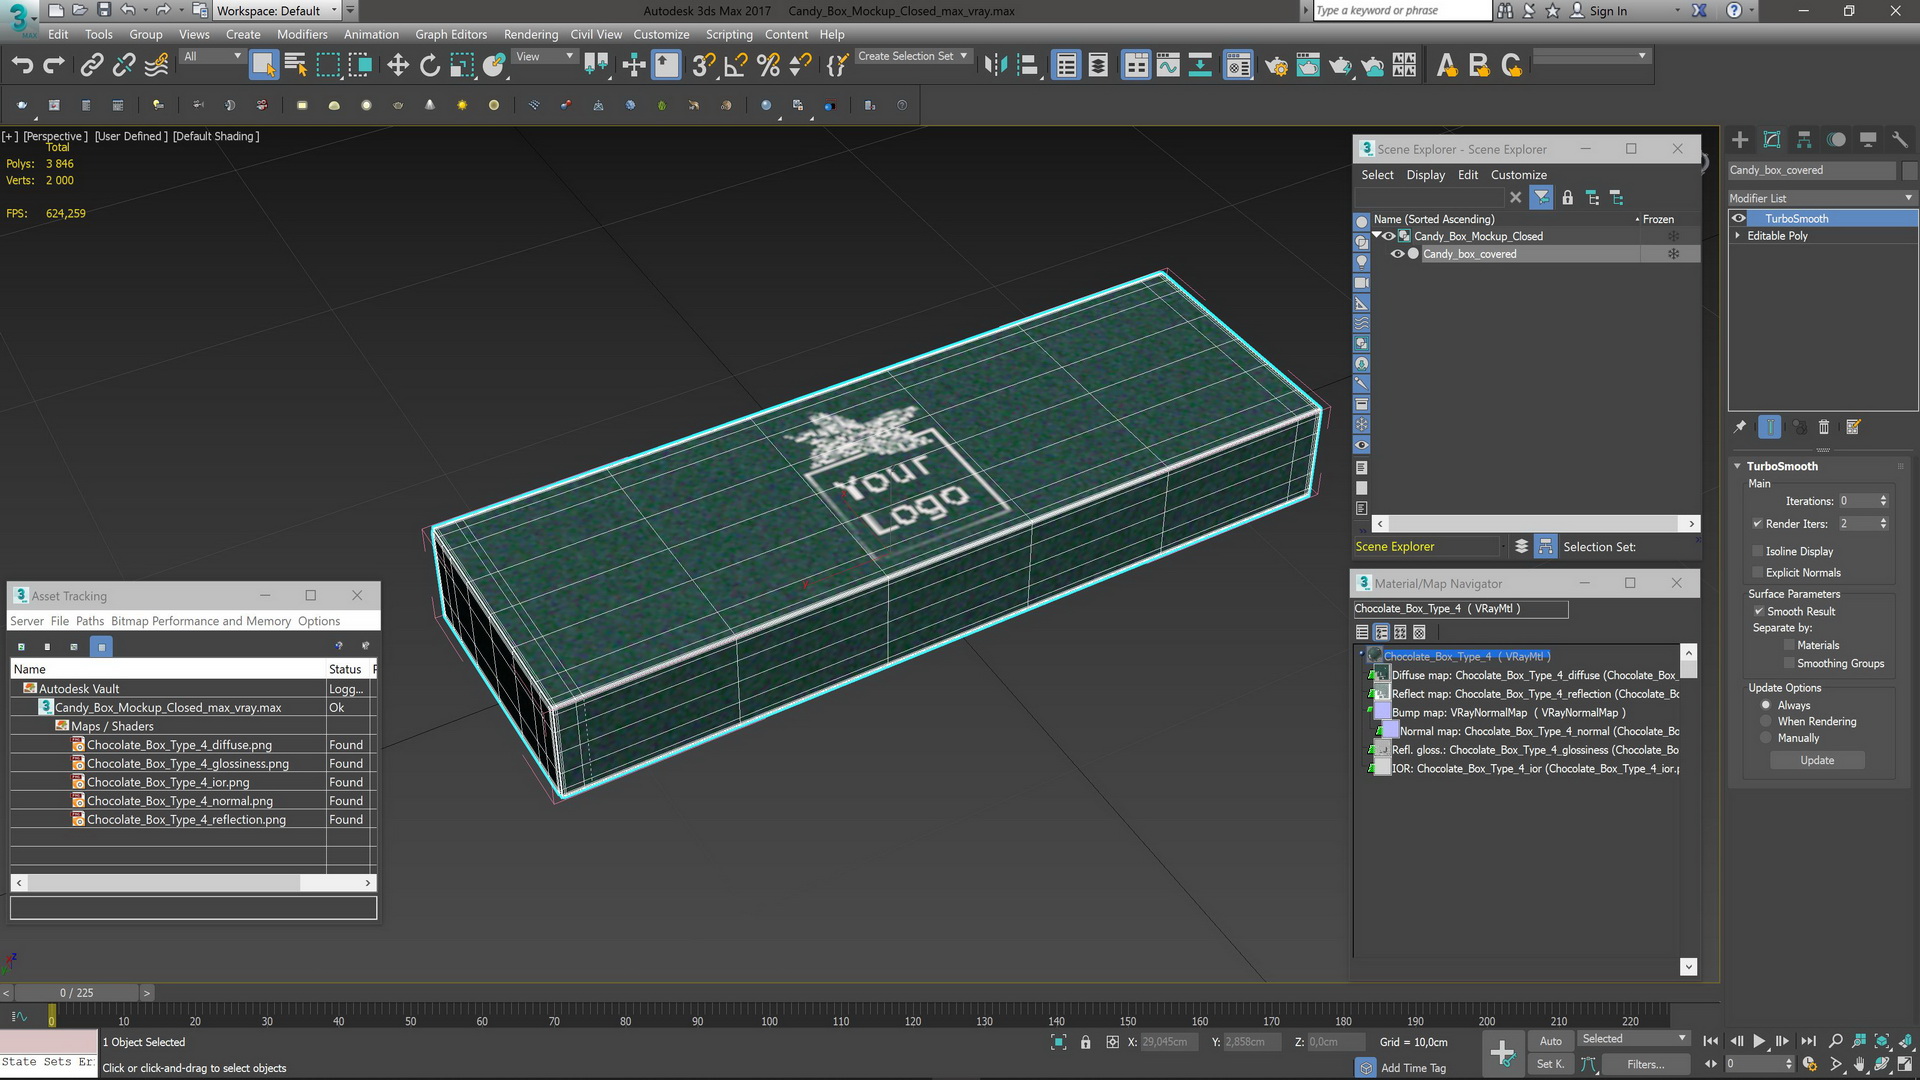Switch to the Modify command panel tab
The height and width of the screenshot is (1080, 1920).
point(1772,140)
